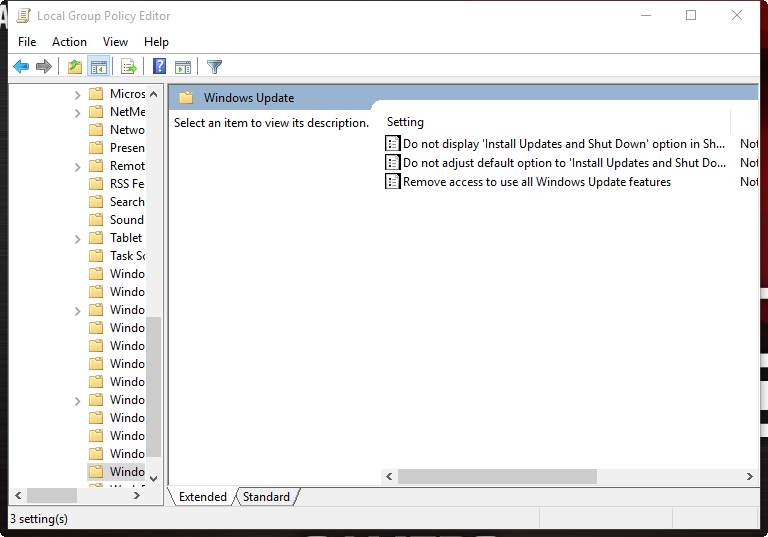Image resolution: width=768 pixels, height=537 pixels.
Task: Click policy icon beside 'Do not display Install Updates'
Action: click(x=392, y=143)
